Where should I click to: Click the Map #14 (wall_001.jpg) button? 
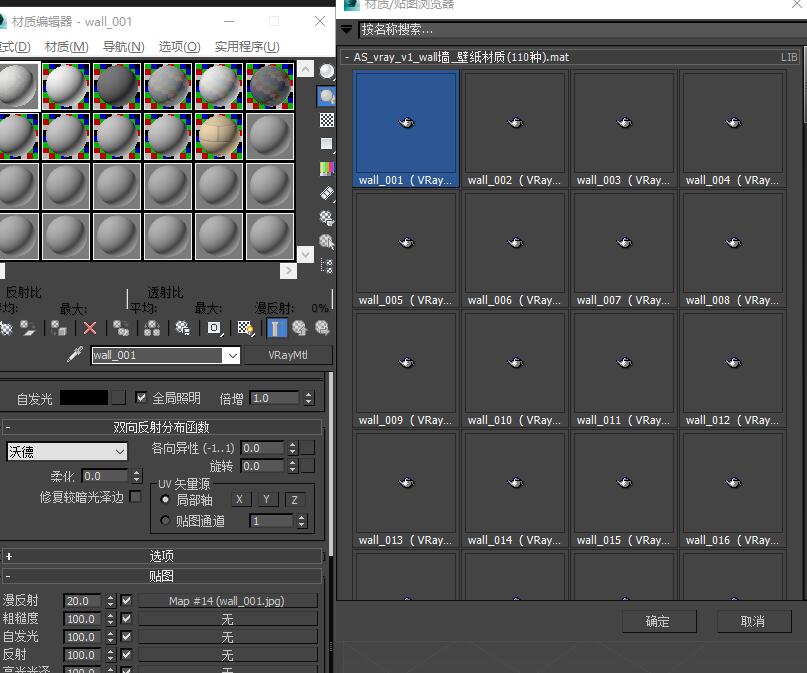(x=228, y=601)
